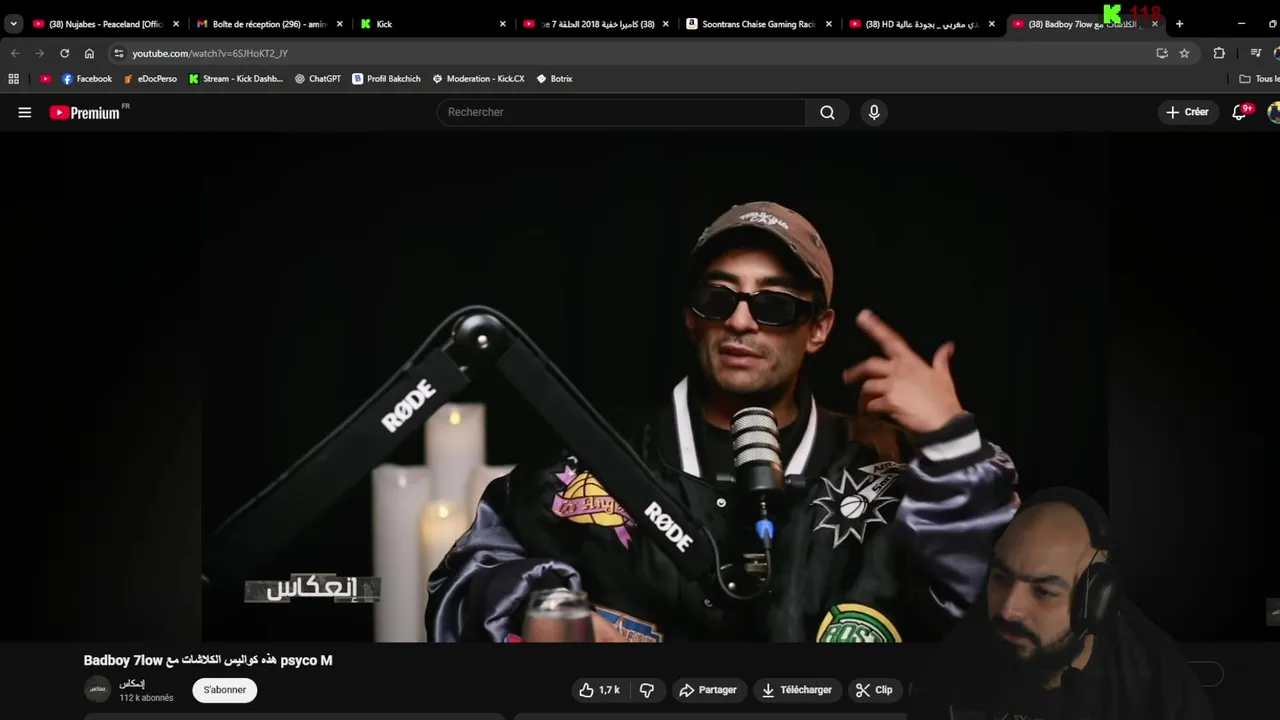The width and height of the screenshot is (1280, 720).
Task: Open the إنعكاس channel avatar
Action: click(x=97, y=689)
